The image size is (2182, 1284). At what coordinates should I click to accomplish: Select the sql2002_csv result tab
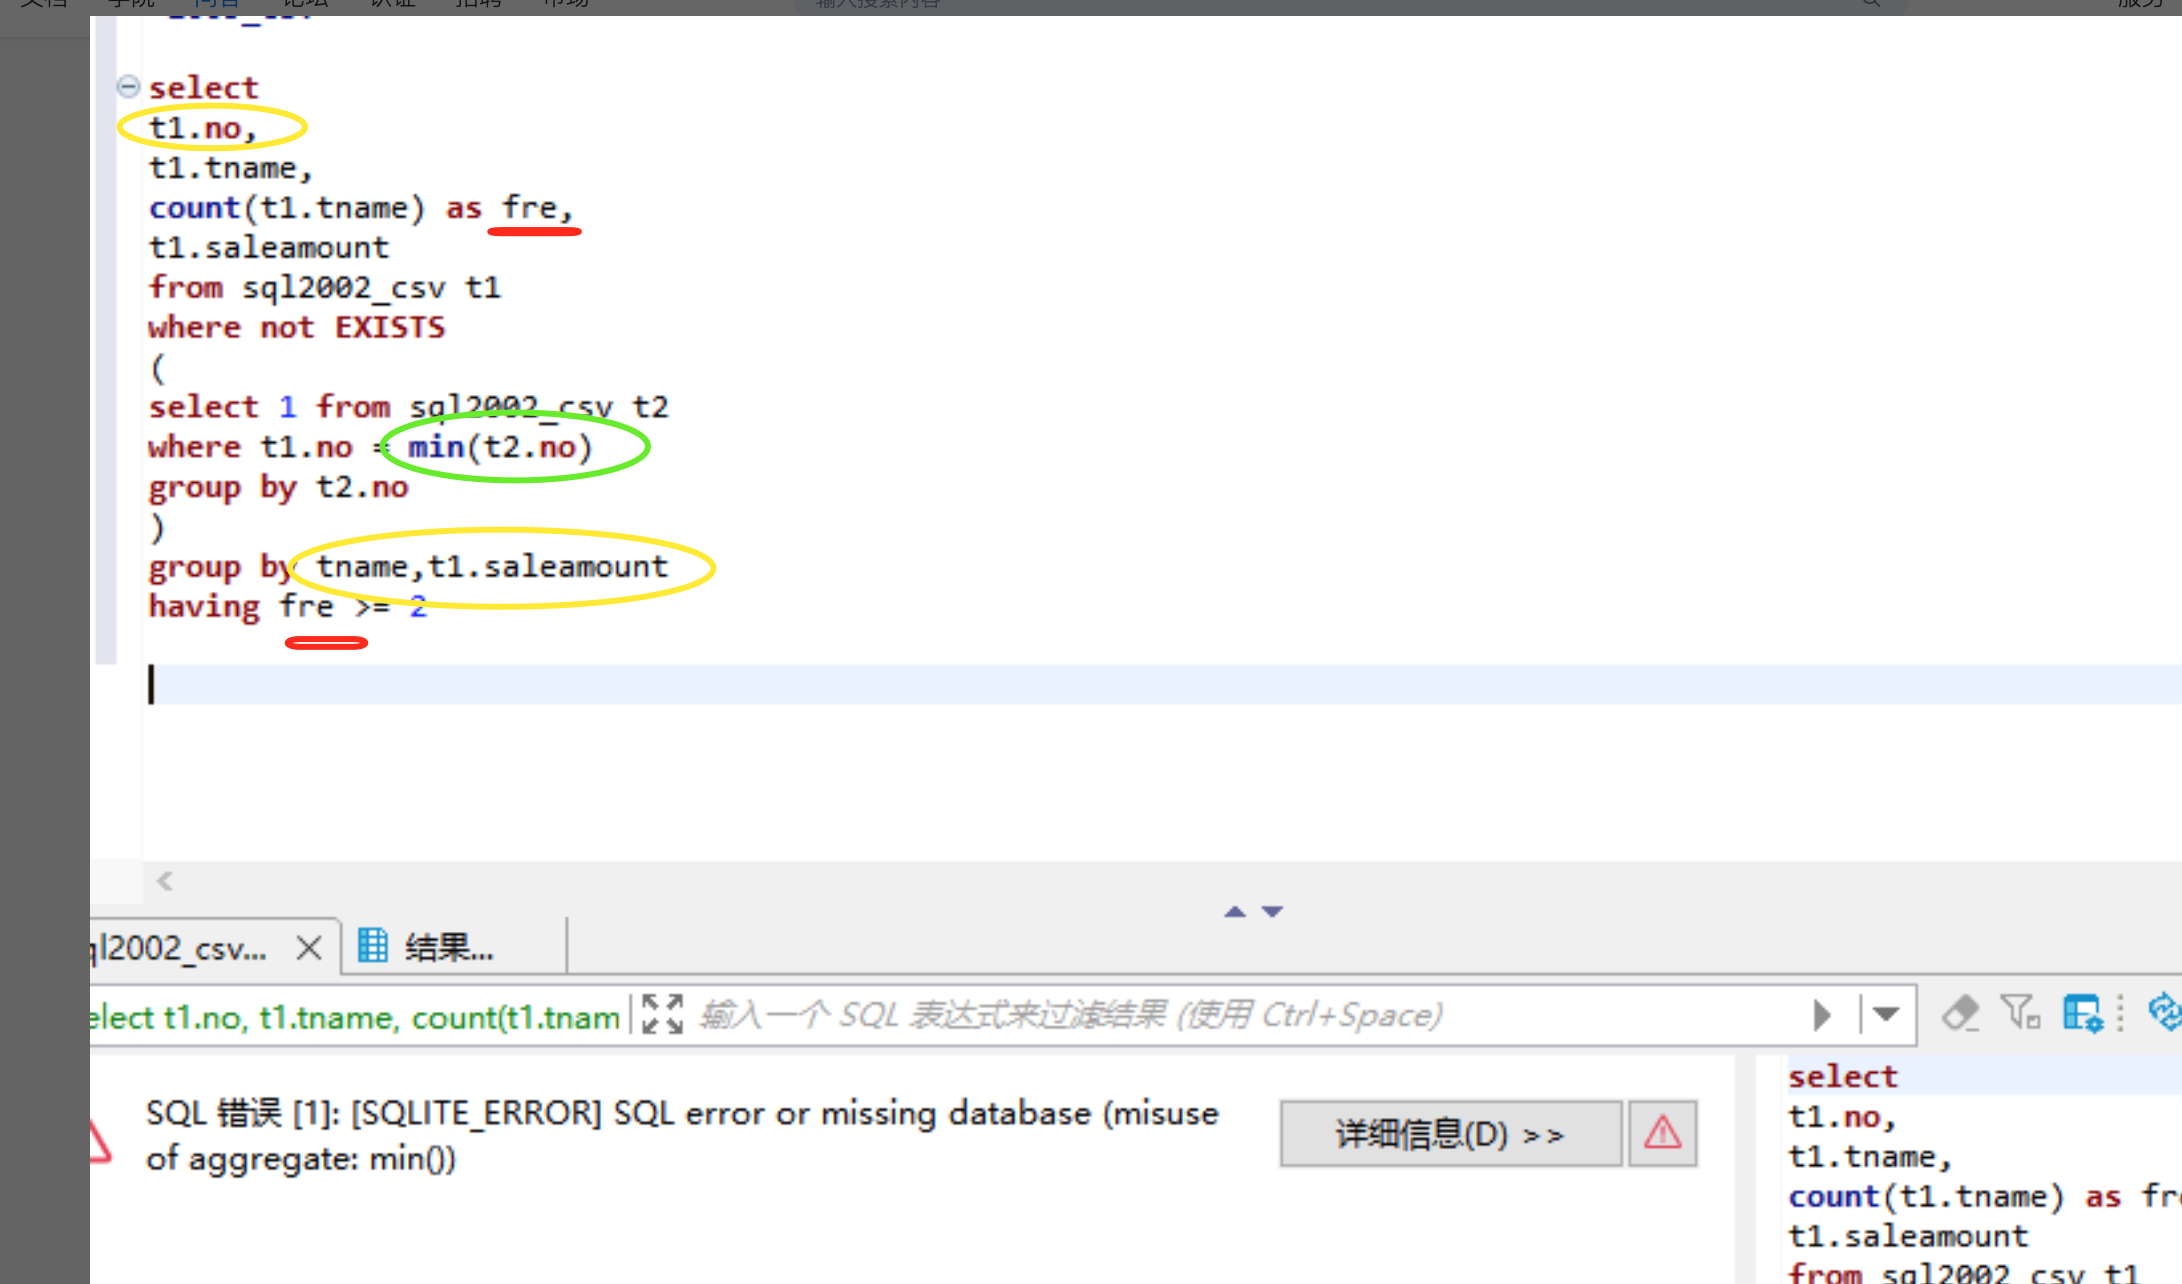click(x=185, y=947)
